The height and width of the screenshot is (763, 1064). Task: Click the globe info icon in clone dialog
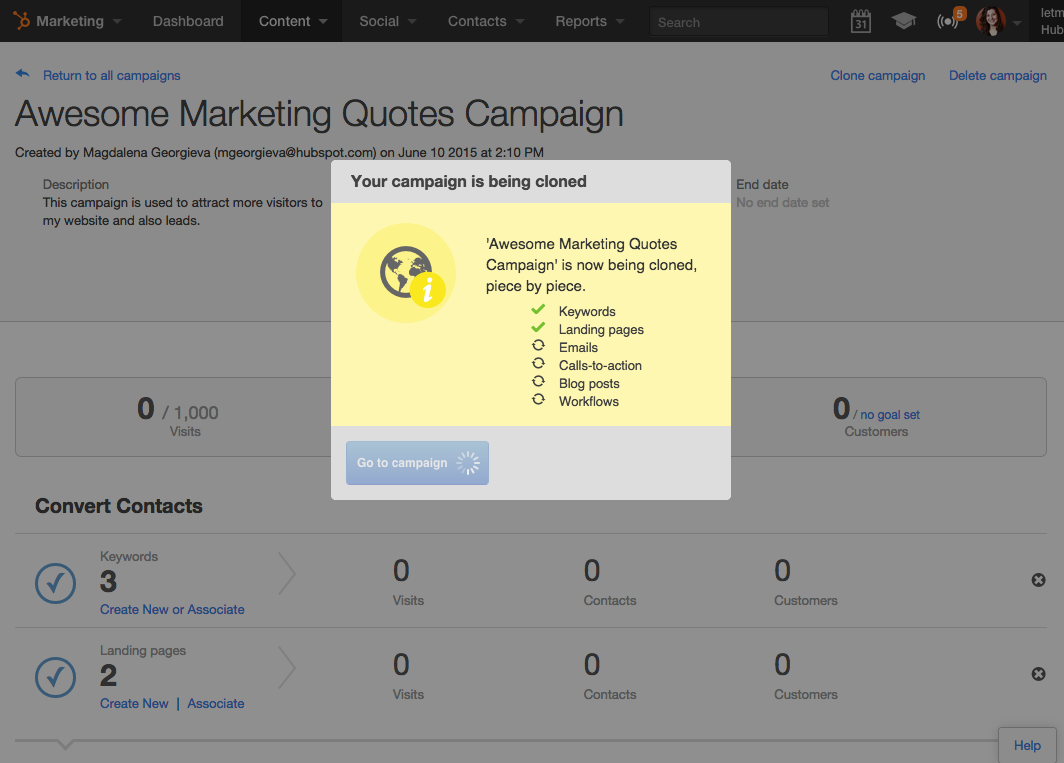click(x=406, y=273)
